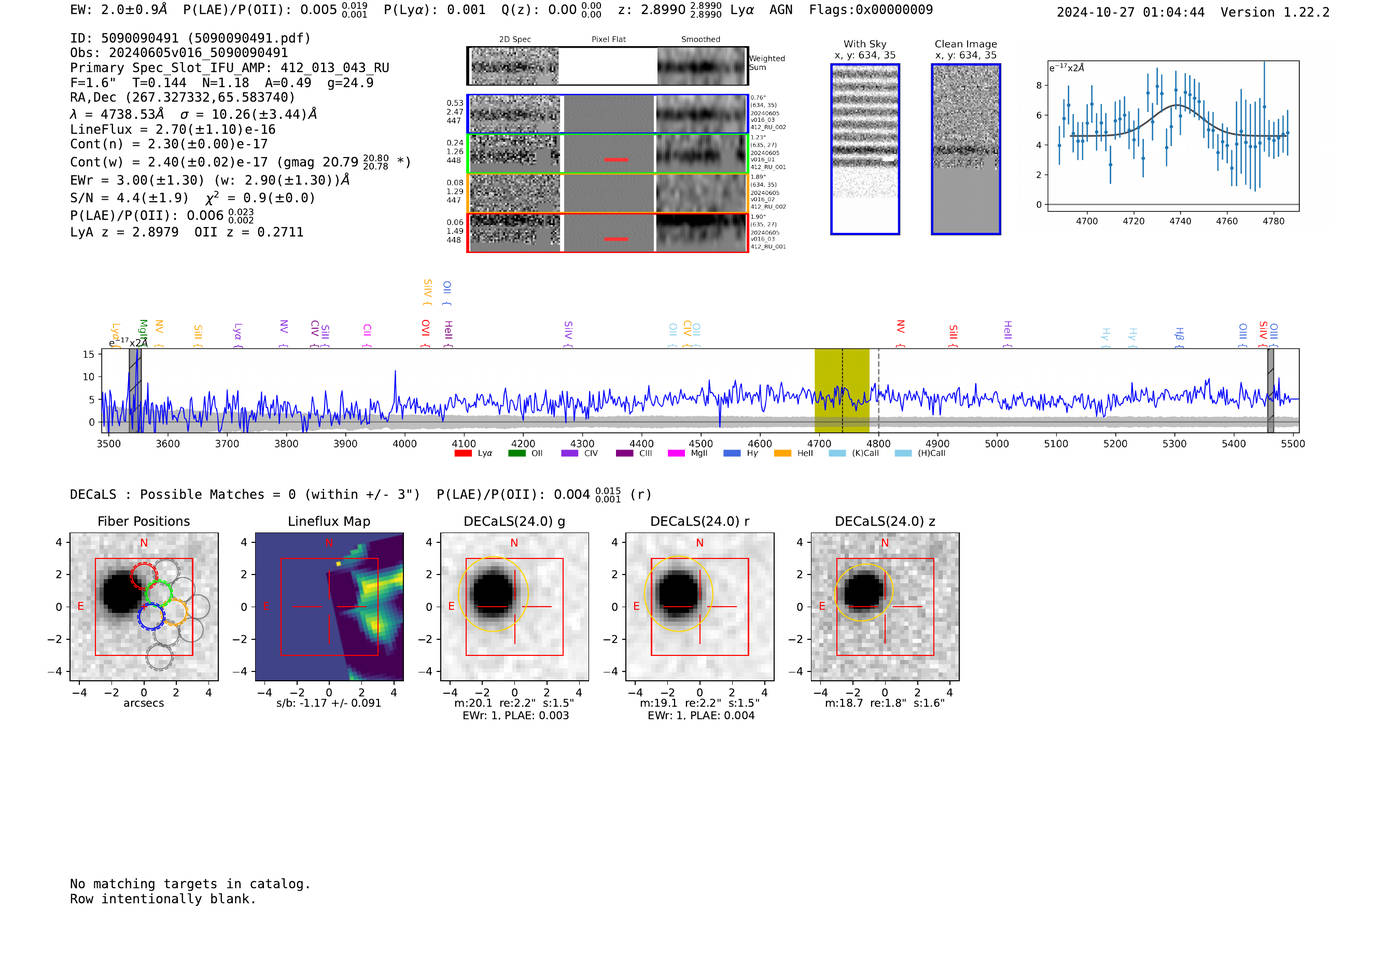1400x953 pixels.
Task: Click the OII z = 0.2711 text
Action: point(249,232)
